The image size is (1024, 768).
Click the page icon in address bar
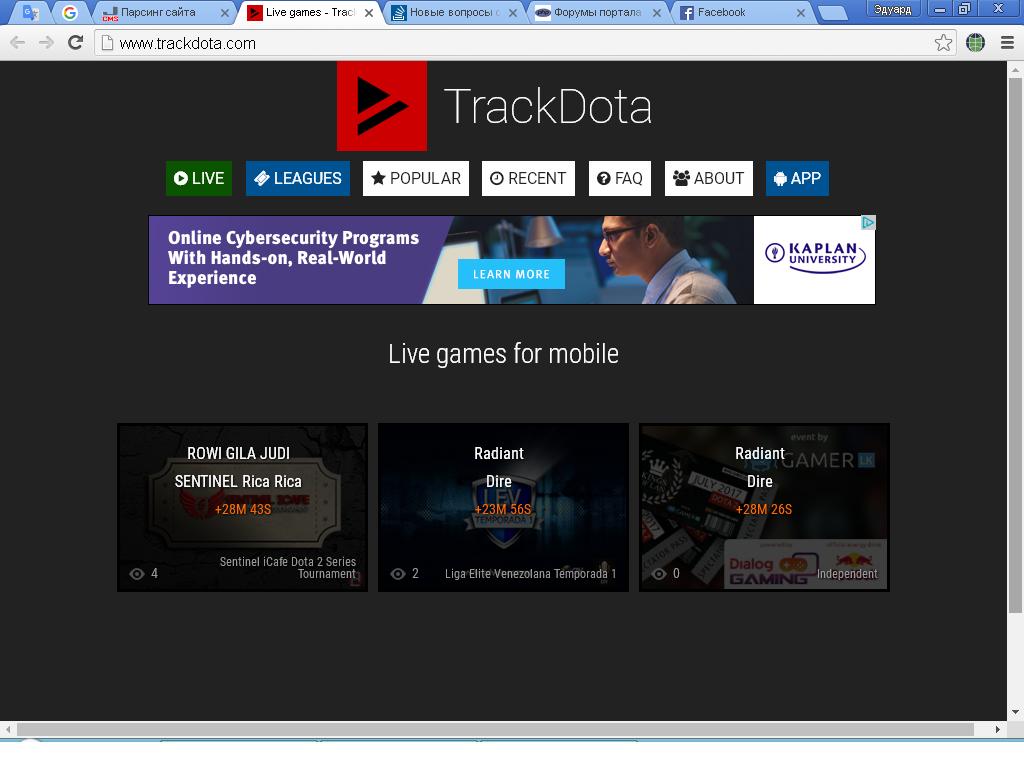(107, 43)
